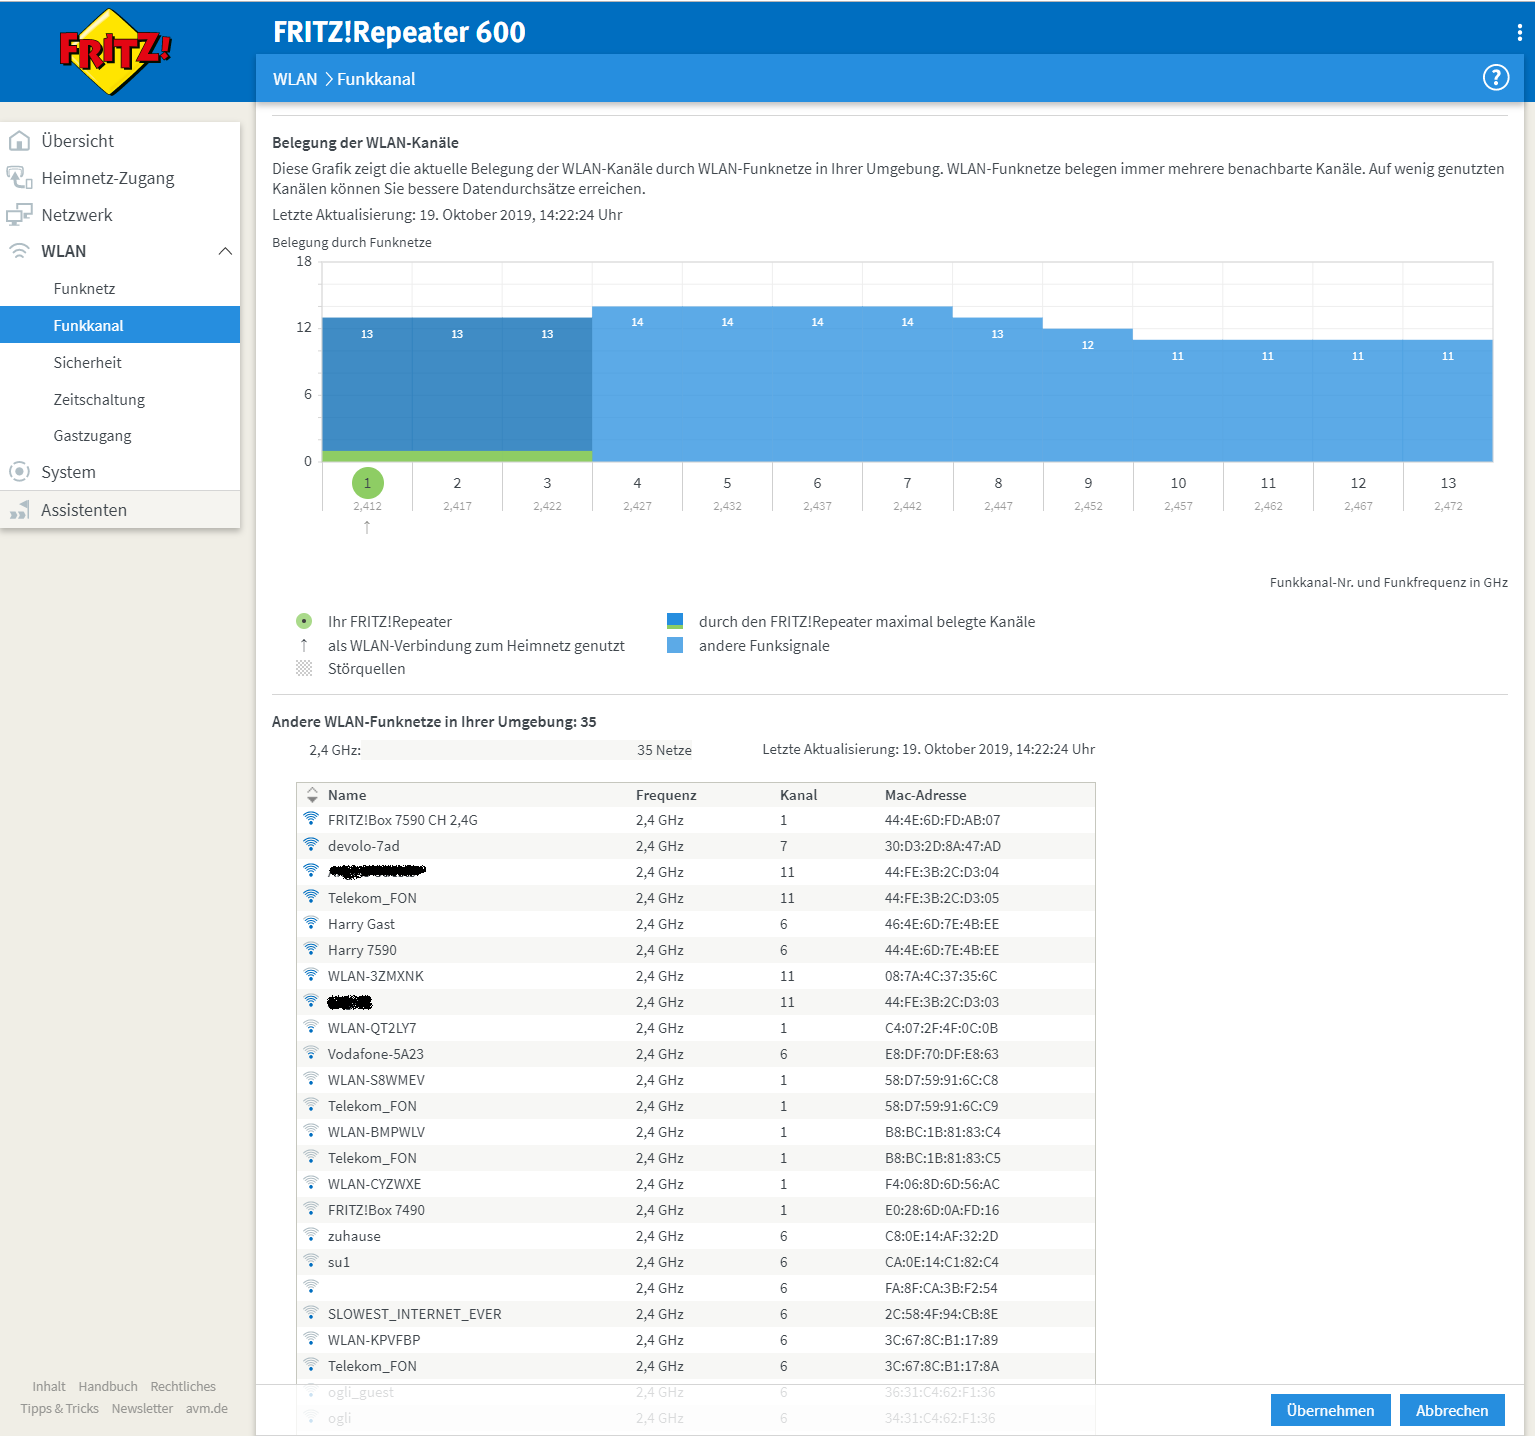Open the Funknetz submenu item

coord(84,289)
